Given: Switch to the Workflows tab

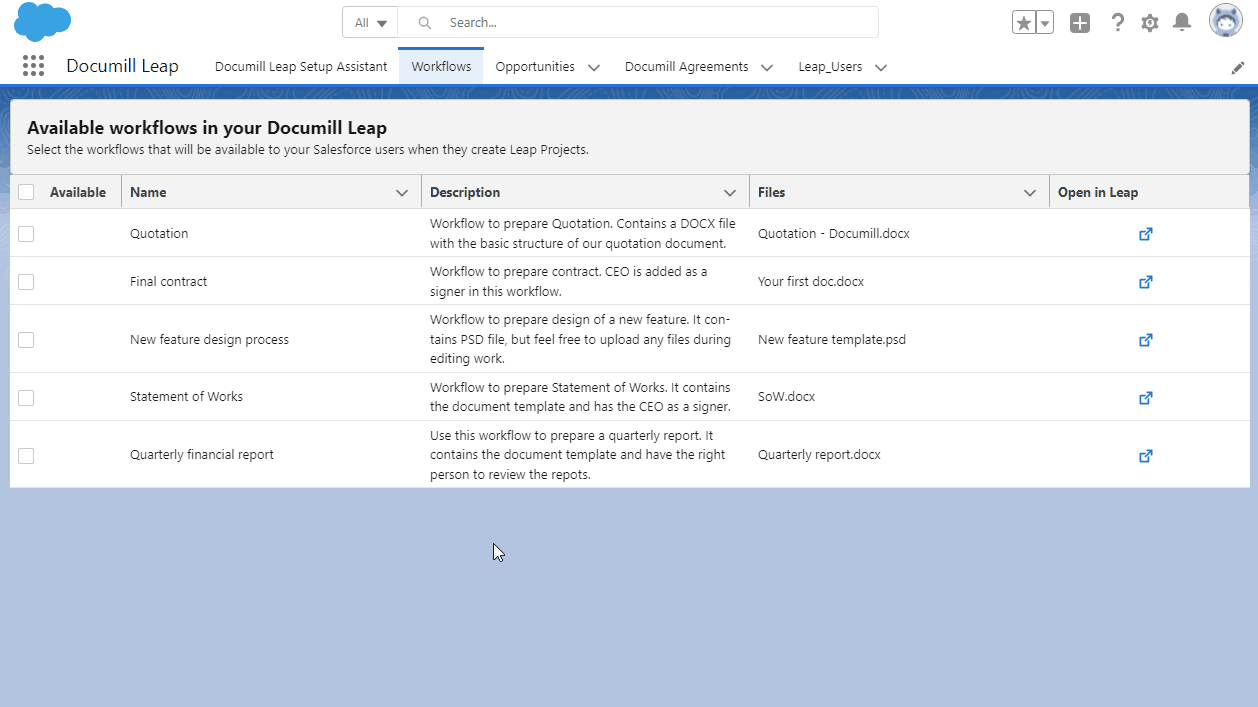Looking at the screenshot, I should click(x=440, y=66).
